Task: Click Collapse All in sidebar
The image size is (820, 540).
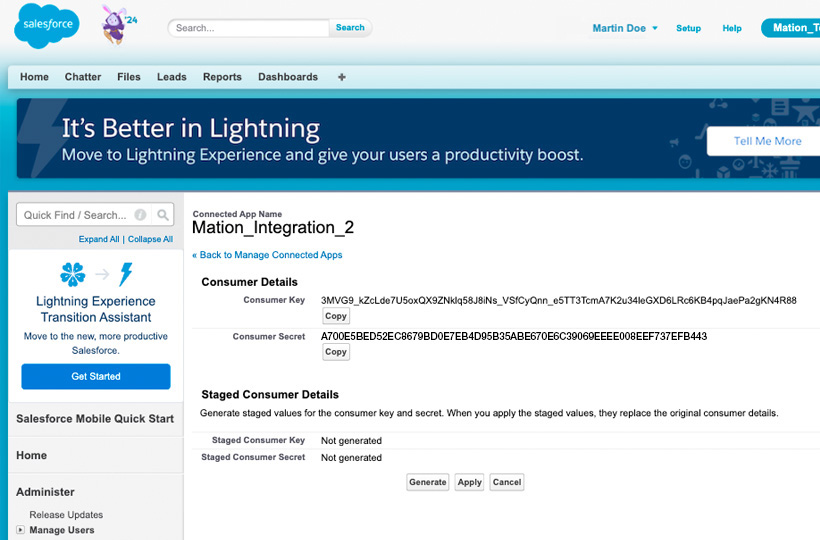Action: [150, 239]
